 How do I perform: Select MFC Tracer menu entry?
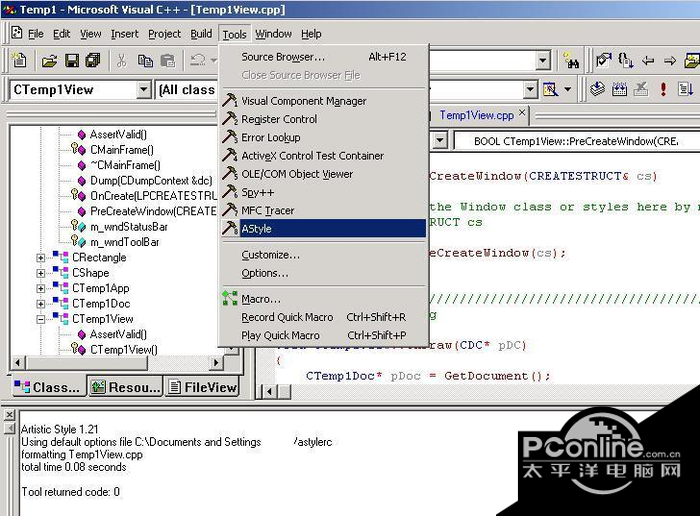tap(324, 210)
